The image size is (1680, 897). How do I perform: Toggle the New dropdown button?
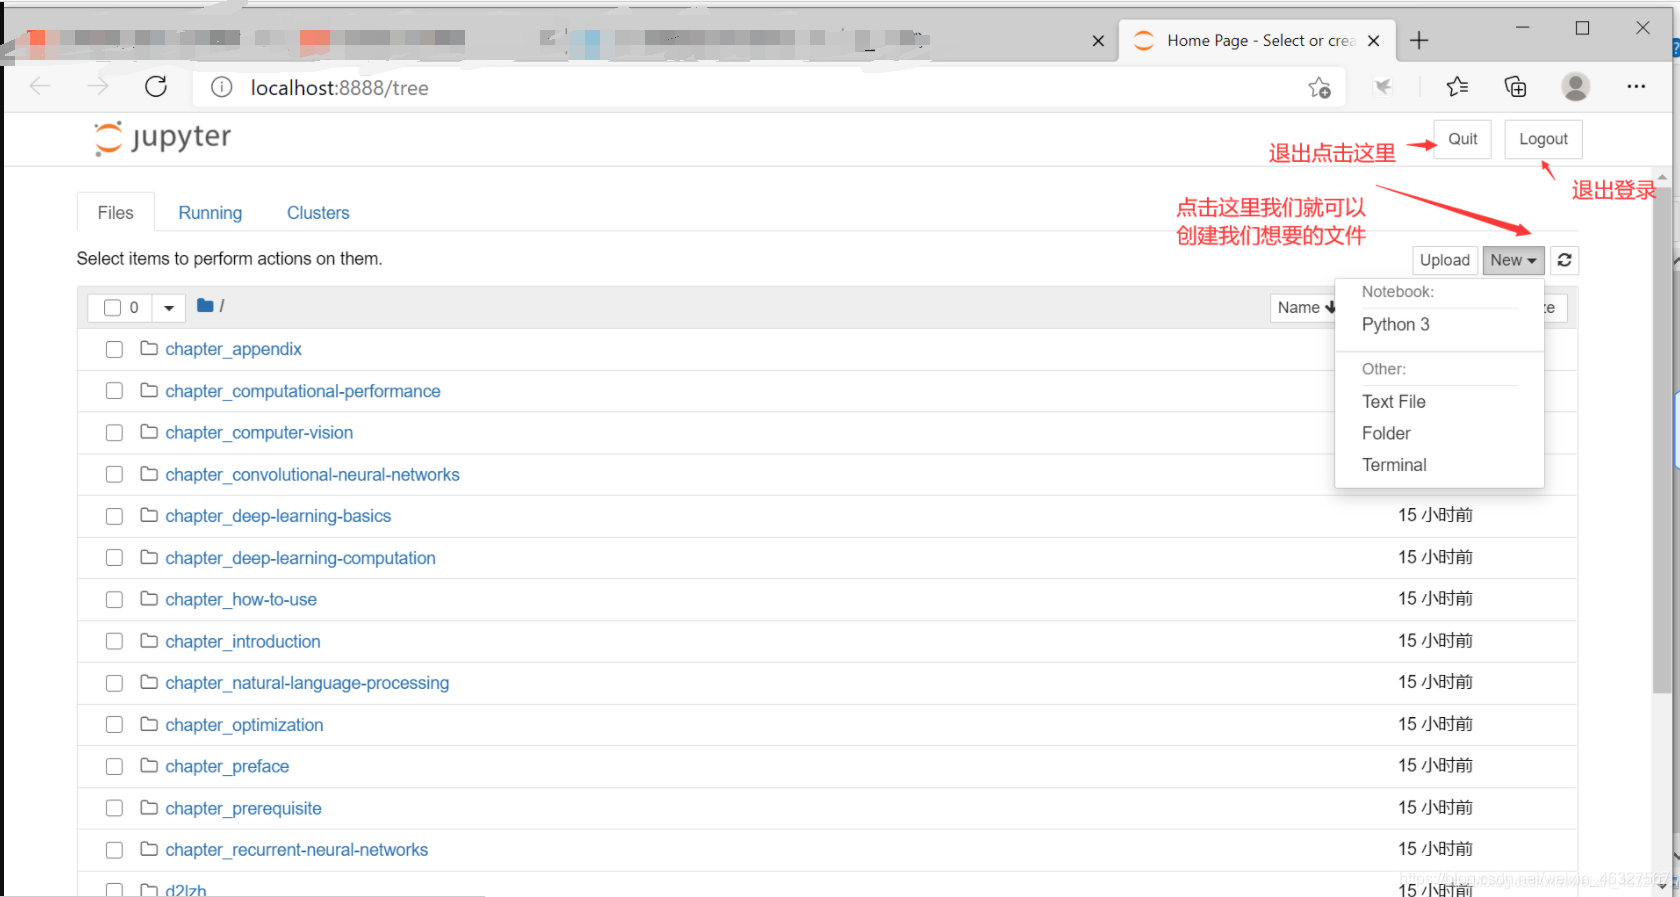pos(1513,260)
